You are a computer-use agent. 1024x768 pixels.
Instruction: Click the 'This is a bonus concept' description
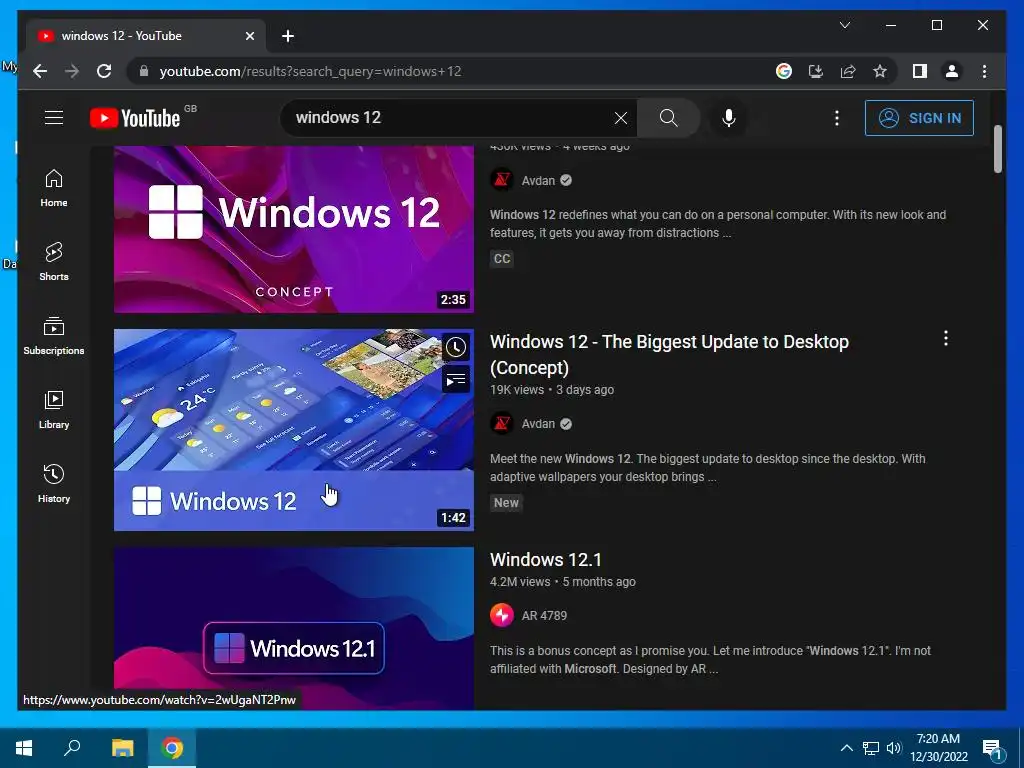711,660
